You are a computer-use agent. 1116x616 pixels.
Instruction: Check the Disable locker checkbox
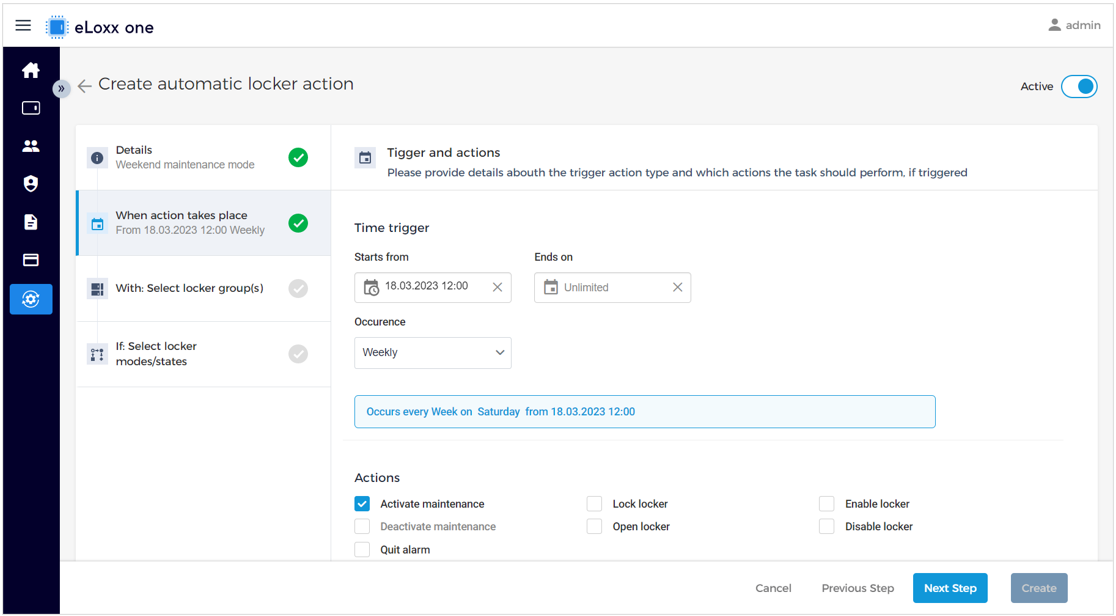[826, 526]
